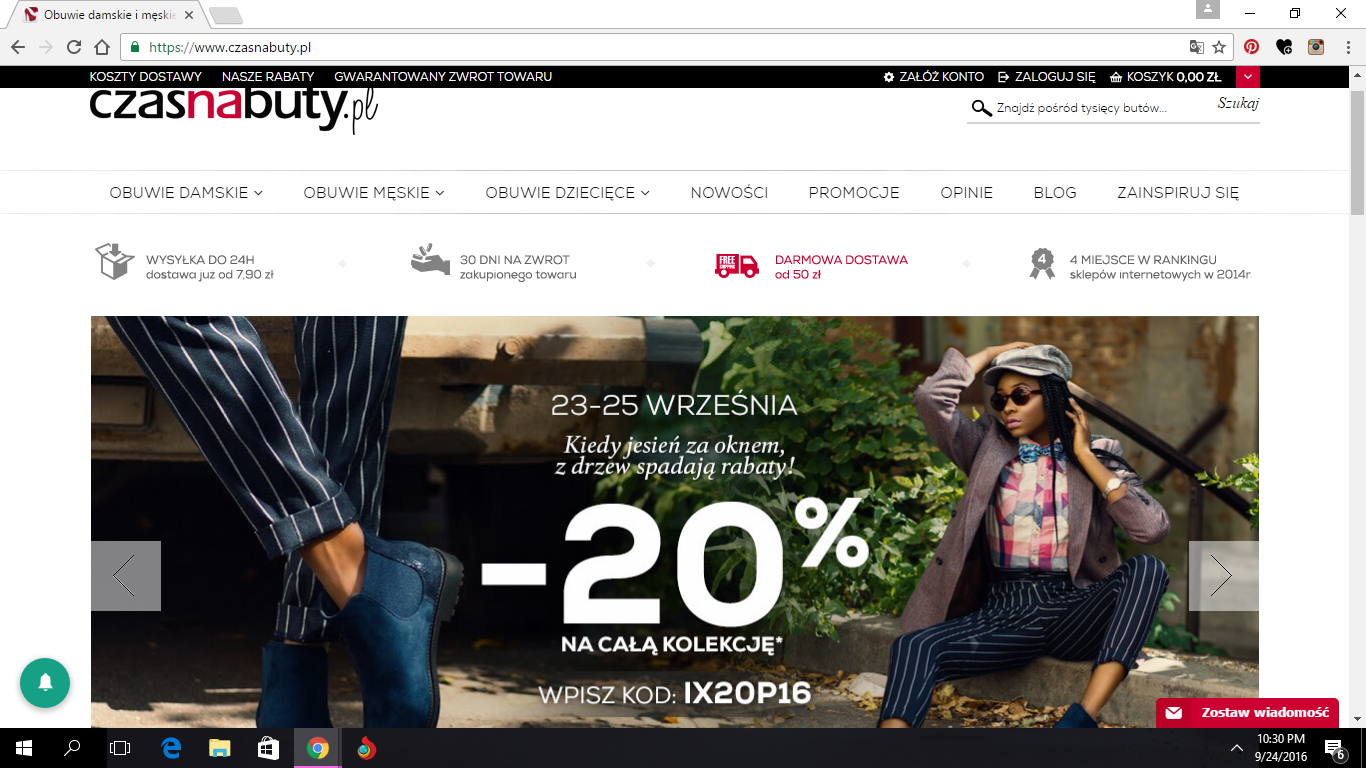Click the Pinterest extension icon
This screenshot has height=768, width=1366.
1251,46
